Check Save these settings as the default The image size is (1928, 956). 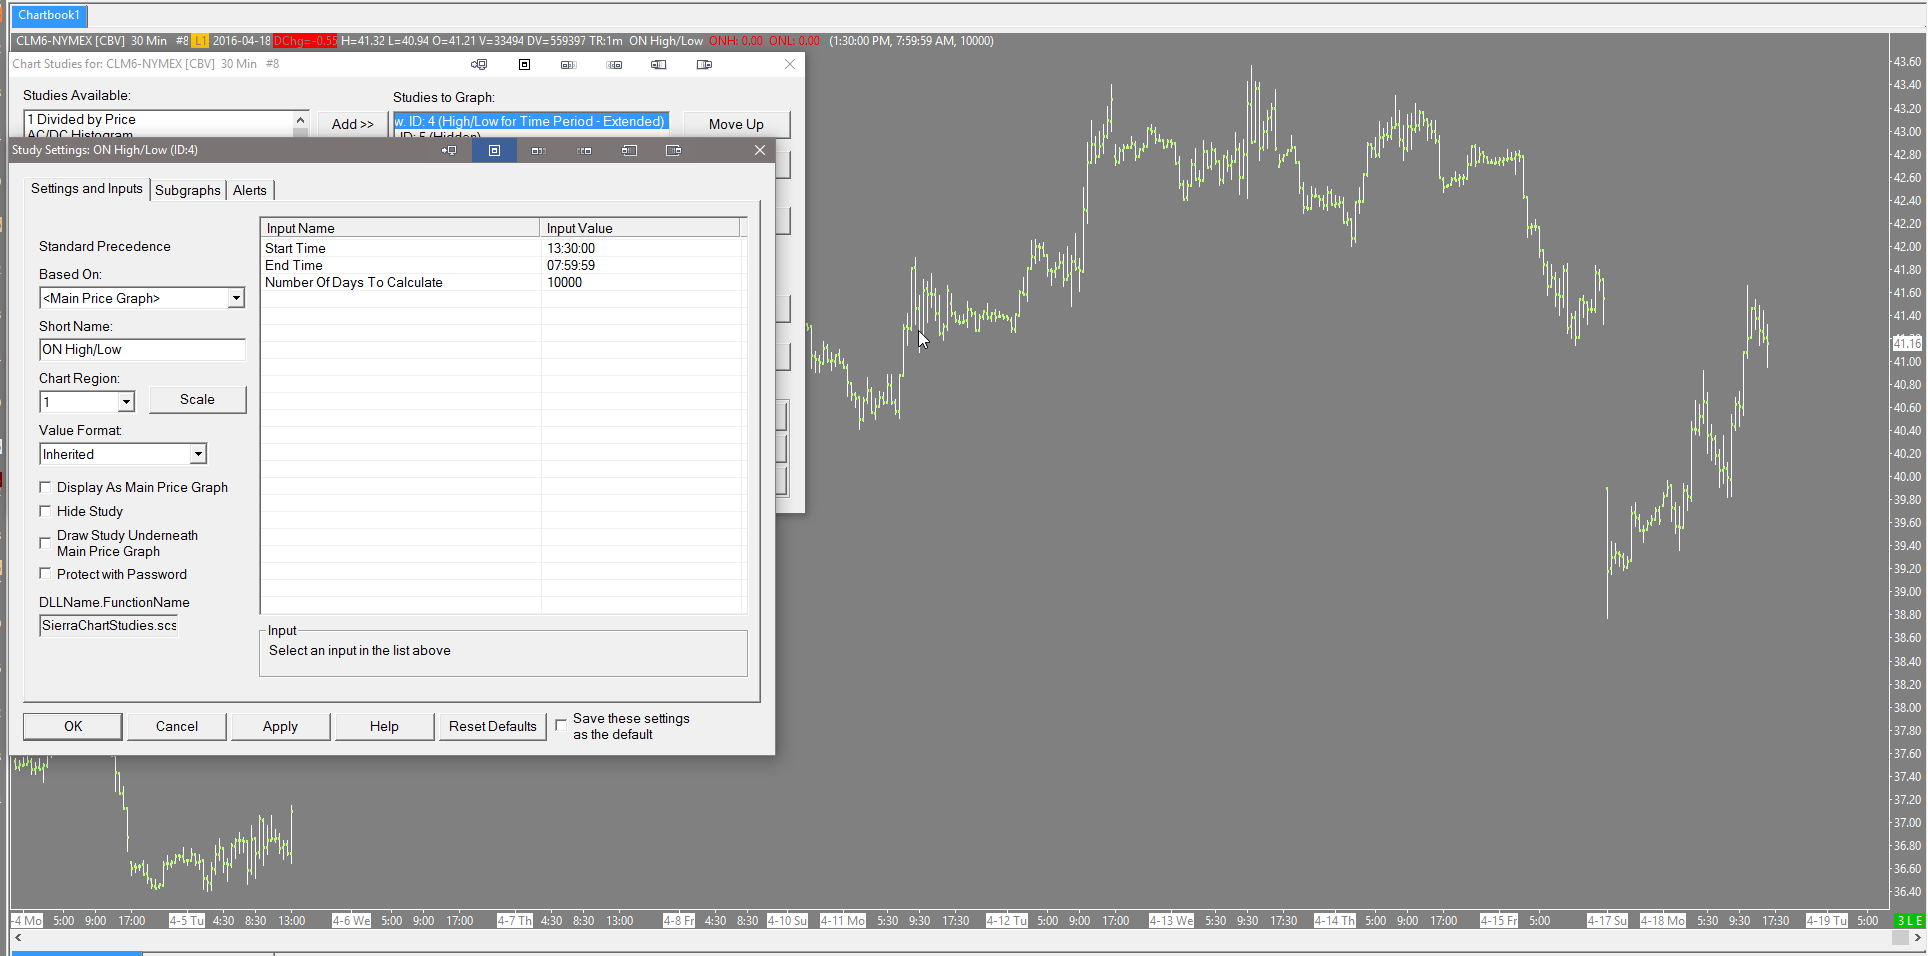pos(561,725)
